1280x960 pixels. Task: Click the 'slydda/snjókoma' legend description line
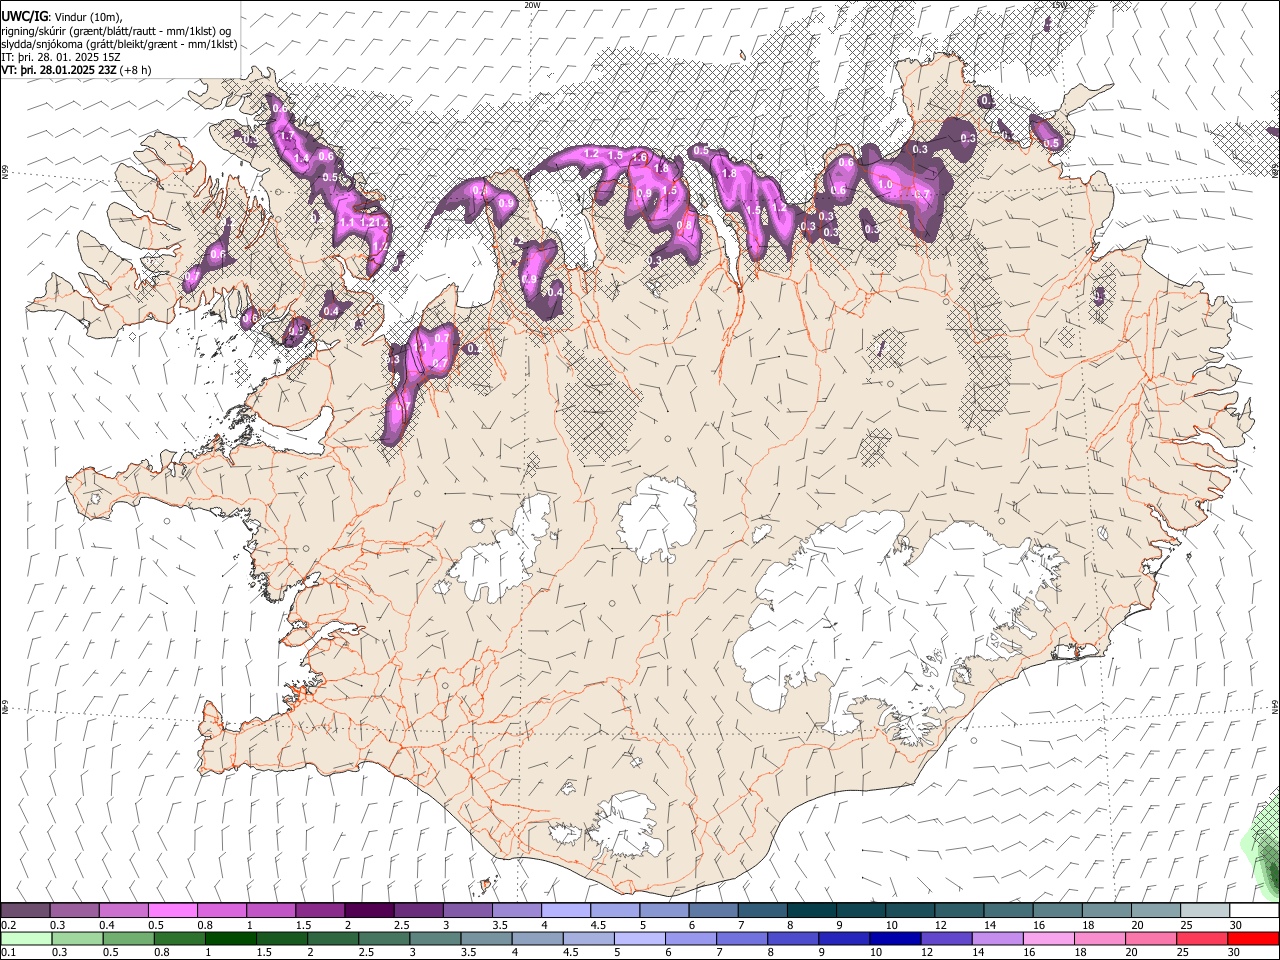pyautogui.click(x=119, y=44)
